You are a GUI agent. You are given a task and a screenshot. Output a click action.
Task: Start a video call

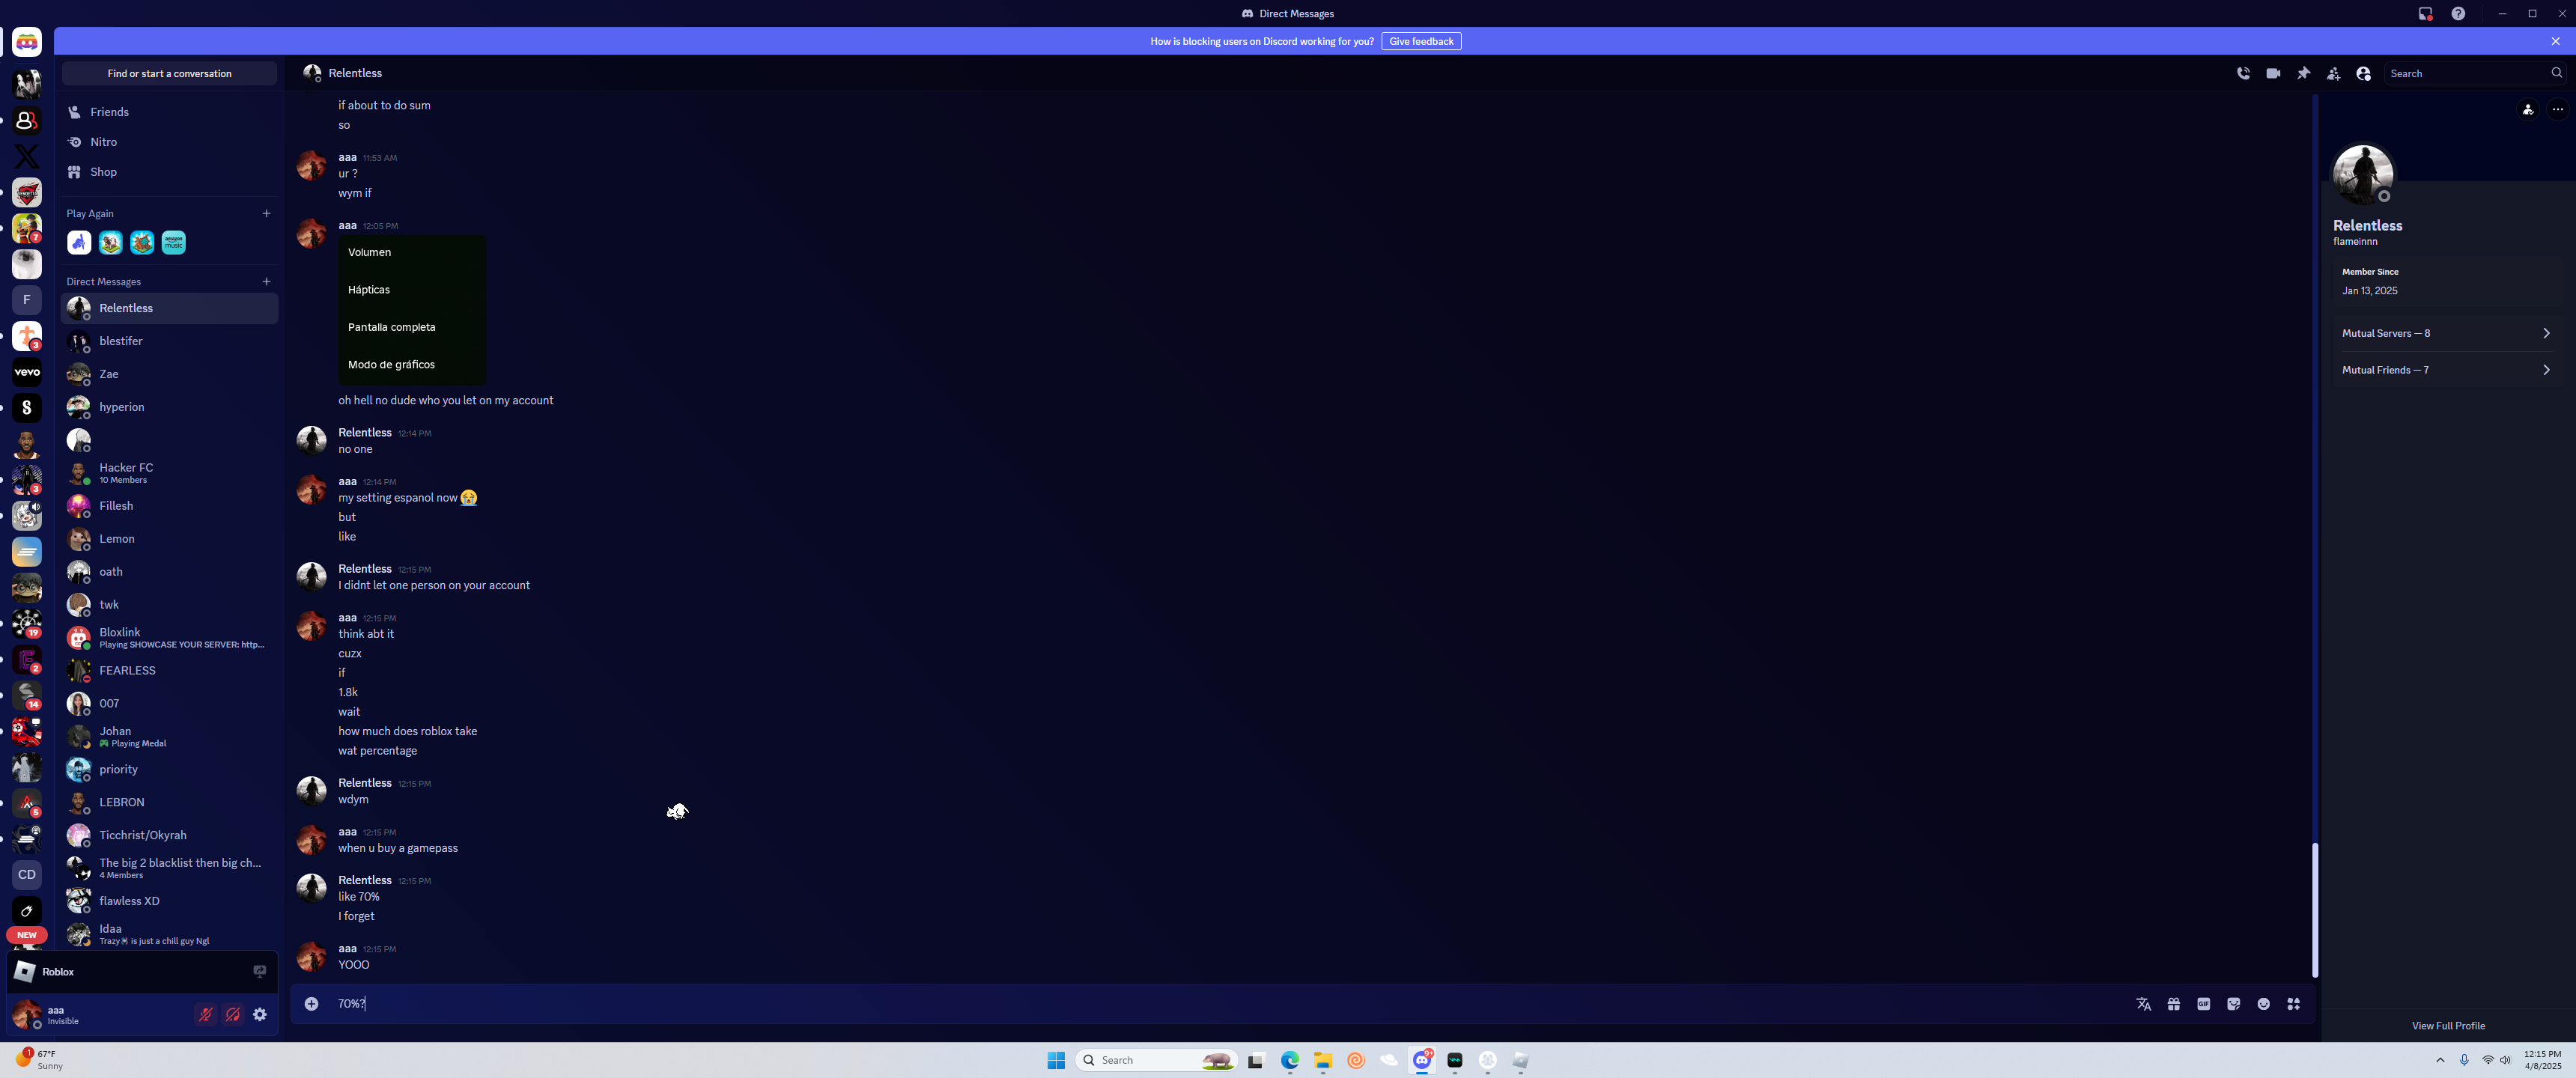(x=2273, y=73)
